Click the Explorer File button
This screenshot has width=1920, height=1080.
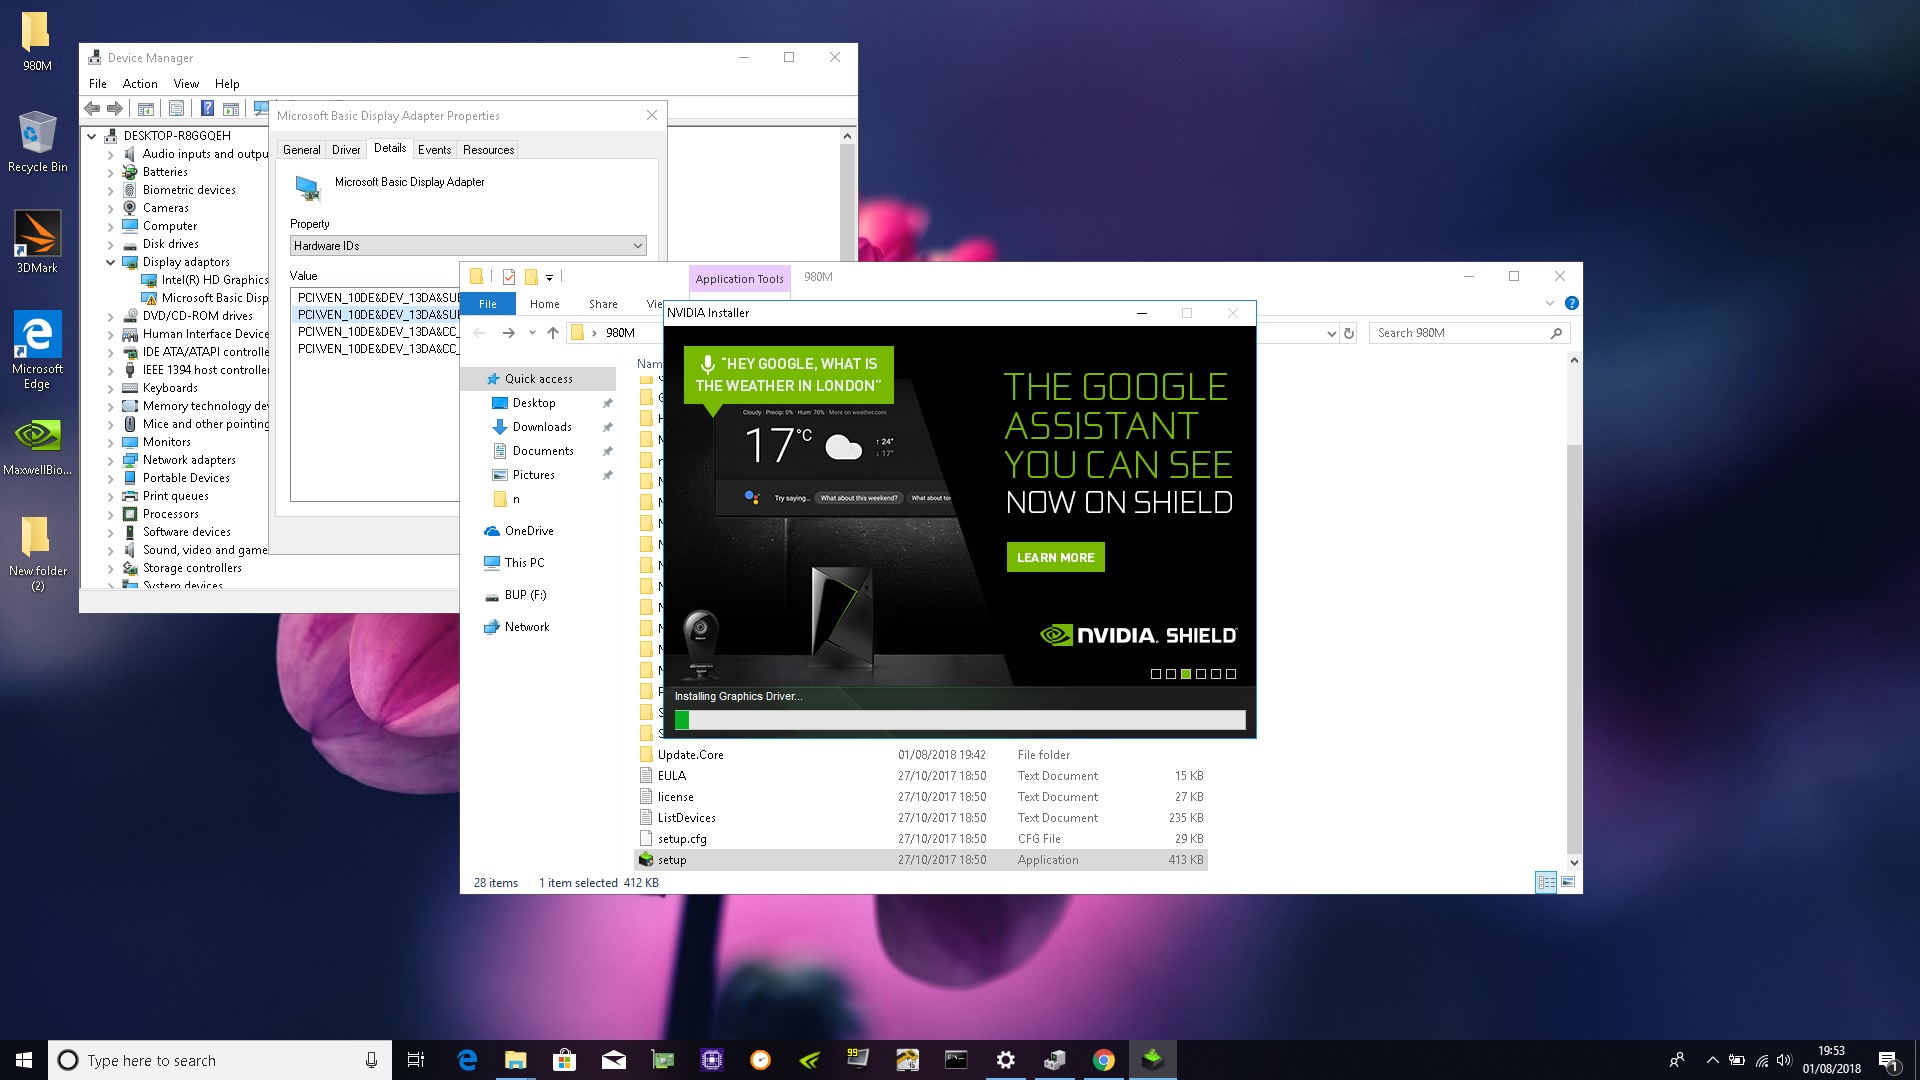tap(488, 304)
